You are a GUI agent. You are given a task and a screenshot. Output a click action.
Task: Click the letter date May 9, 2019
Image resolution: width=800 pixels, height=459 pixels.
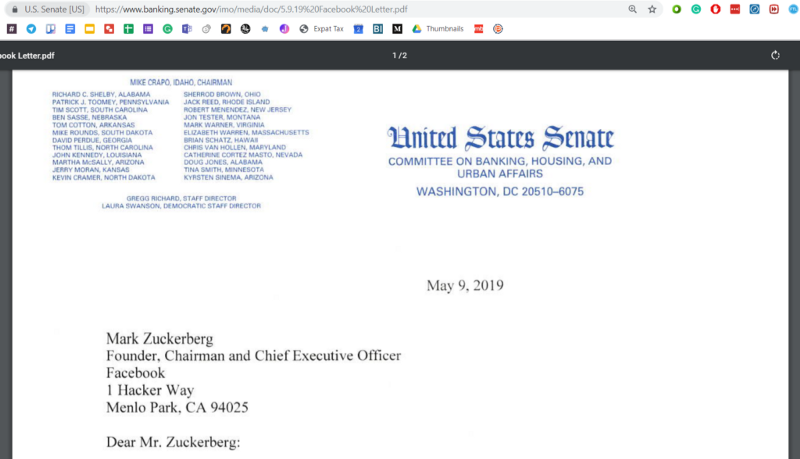(x=465, y=285)
